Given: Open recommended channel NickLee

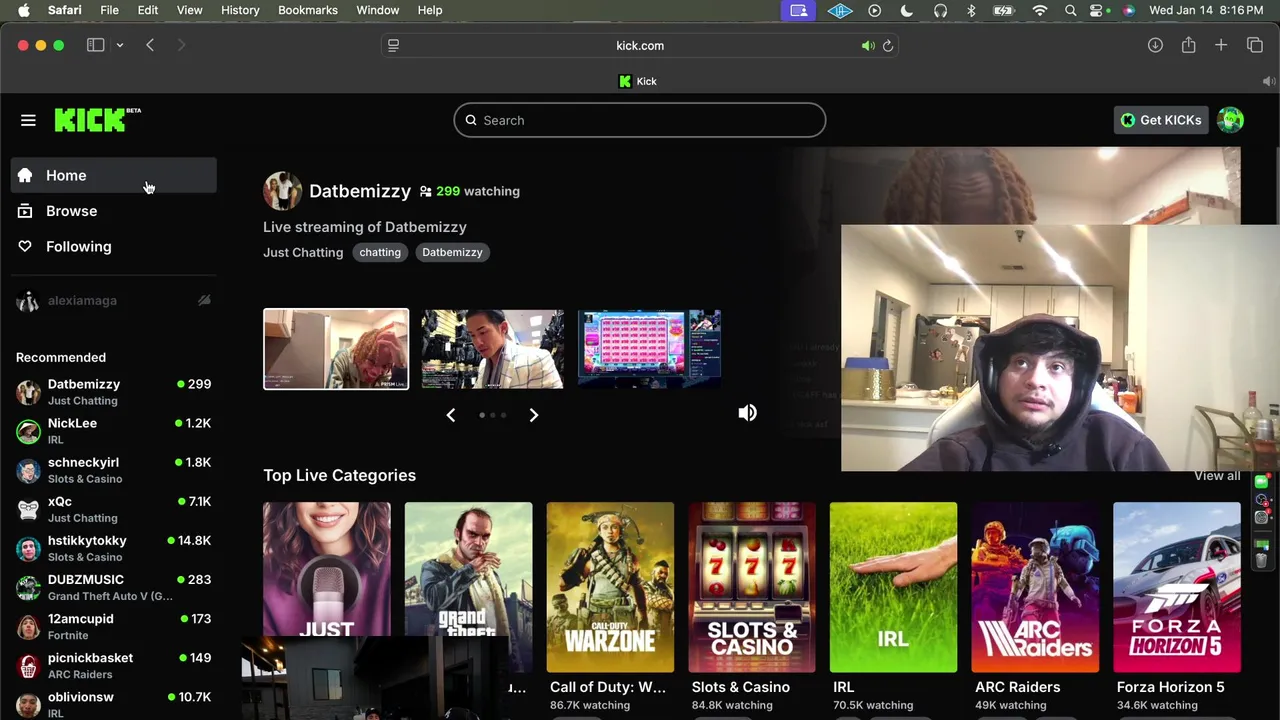Looking at the screenshot, I should (x=114, y=431).
